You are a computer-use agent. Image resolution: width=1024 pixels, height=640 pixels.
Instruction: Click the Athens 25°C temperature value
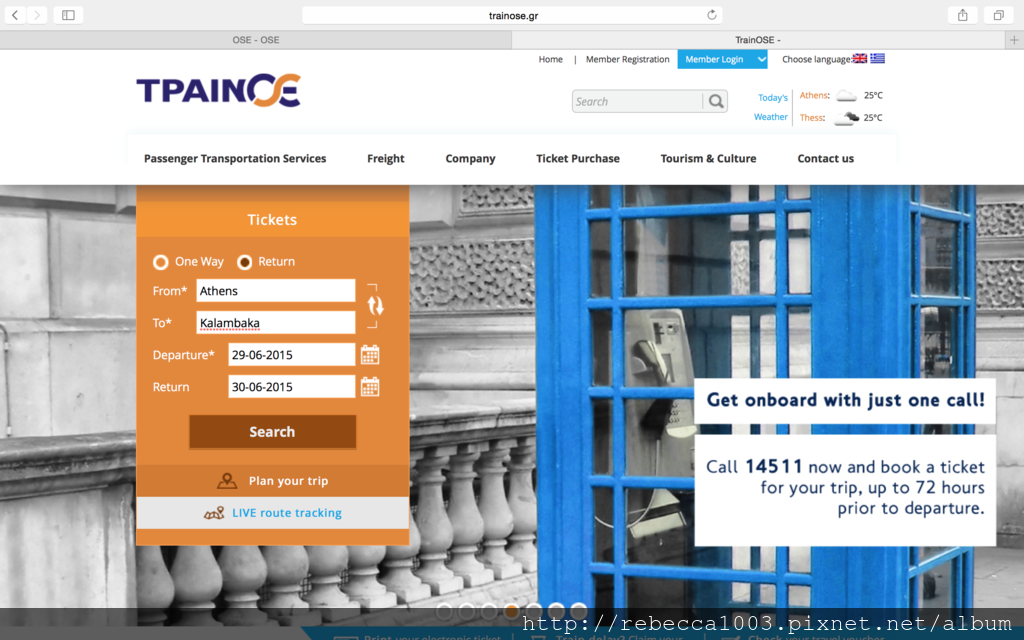[x=873, y=95]
